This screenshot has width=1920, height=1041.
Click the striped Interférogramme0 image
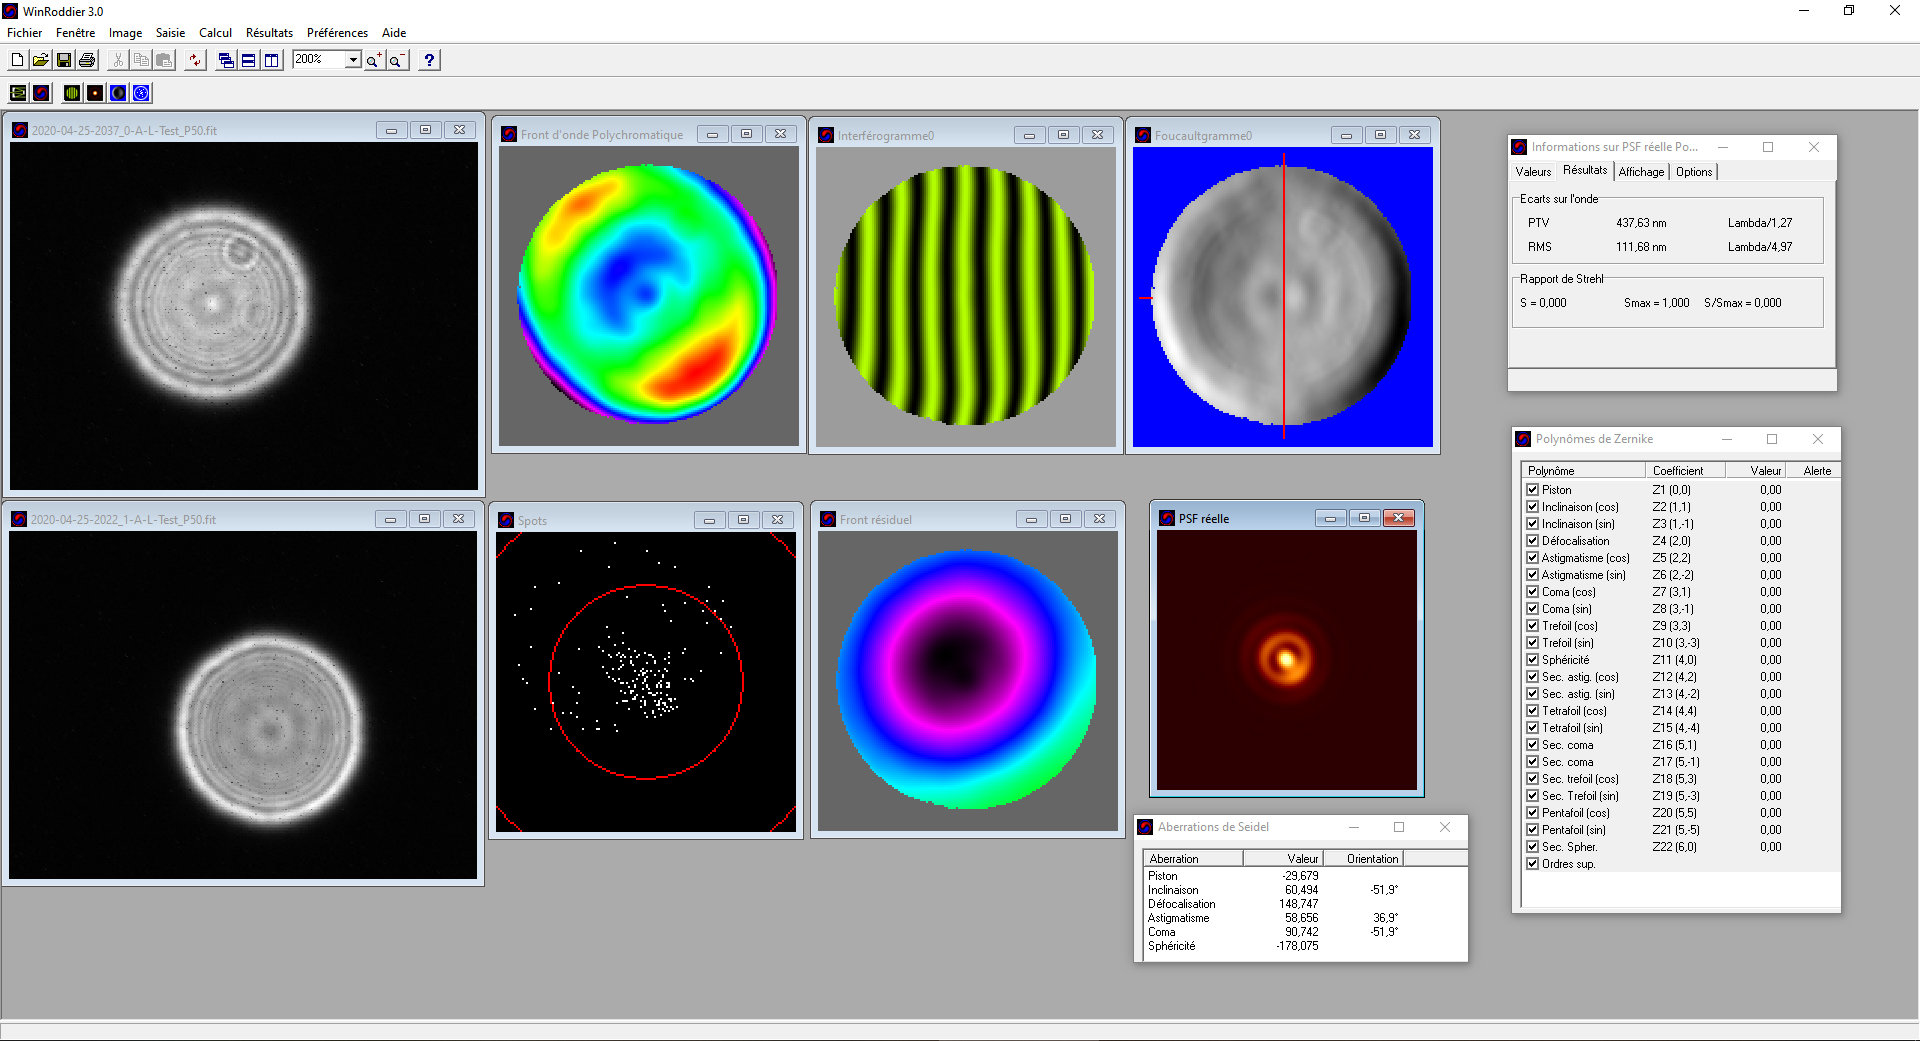pyautogui.click(x=965, y=297)
